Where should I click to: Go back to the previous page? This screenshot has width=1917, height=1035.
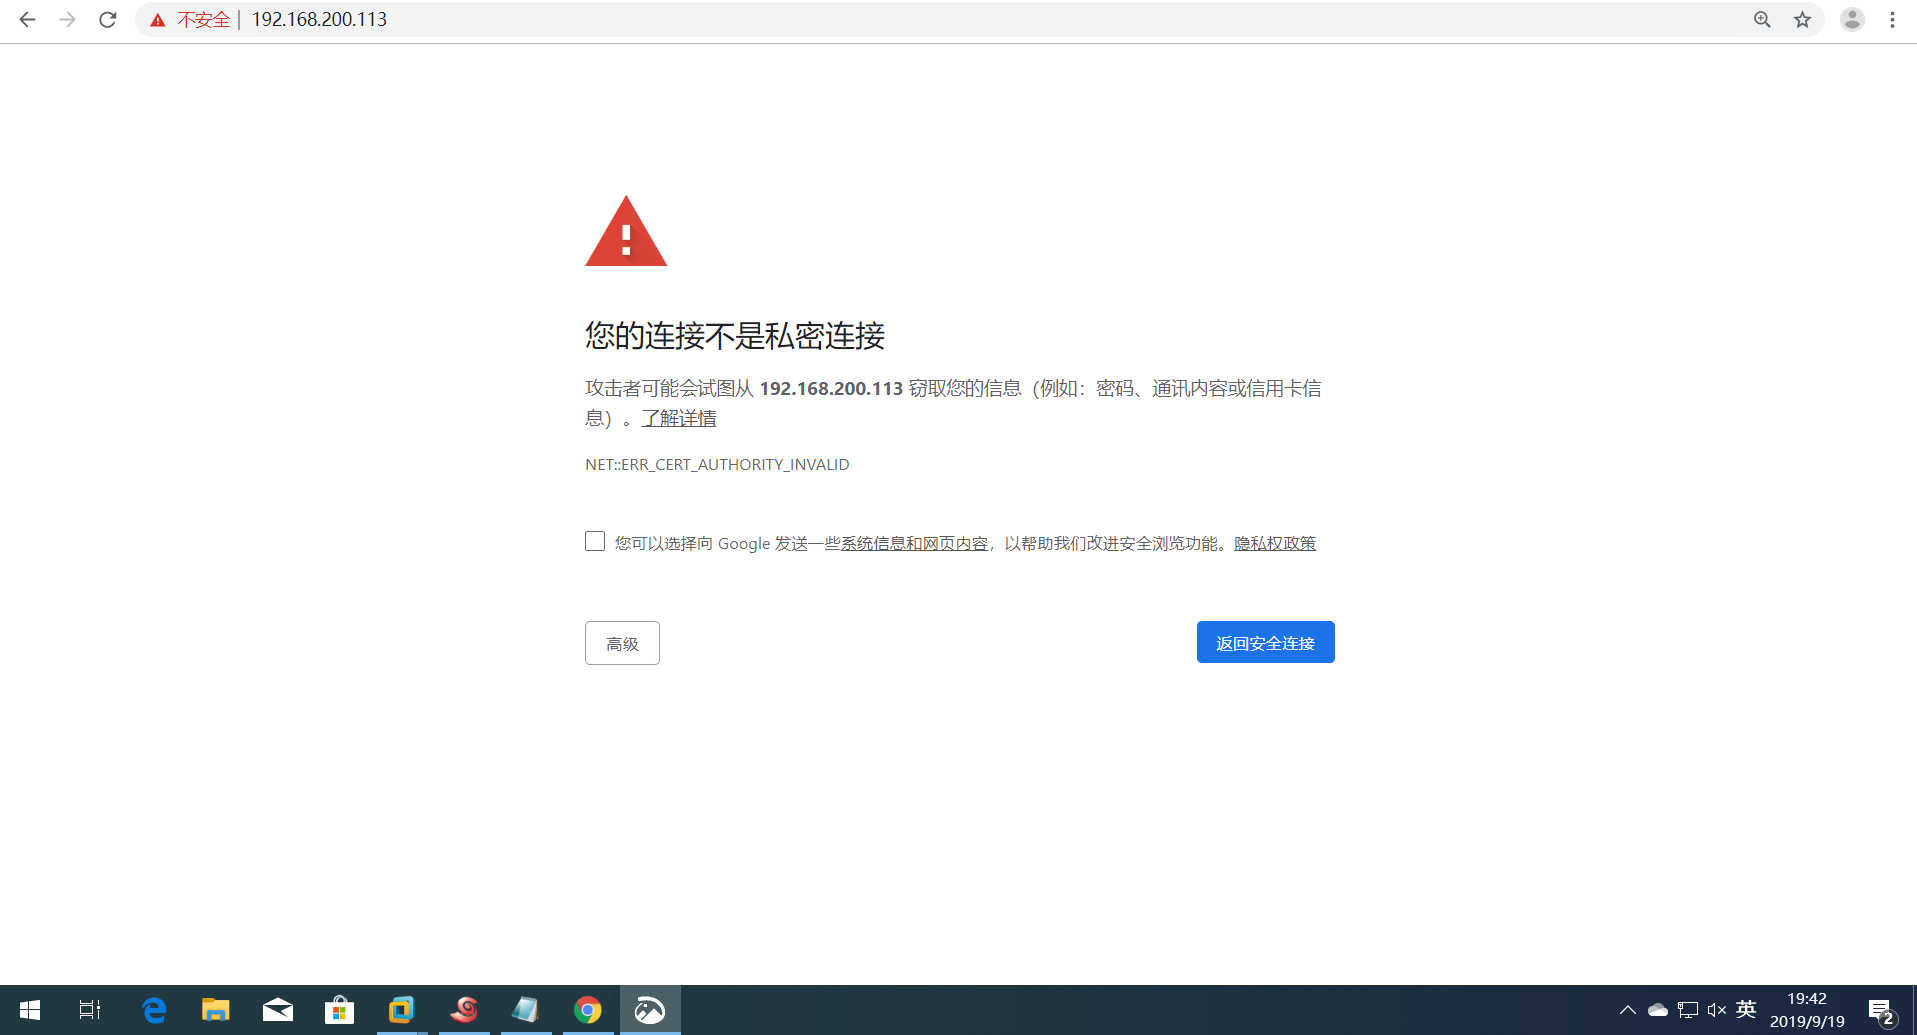point(27,19)
